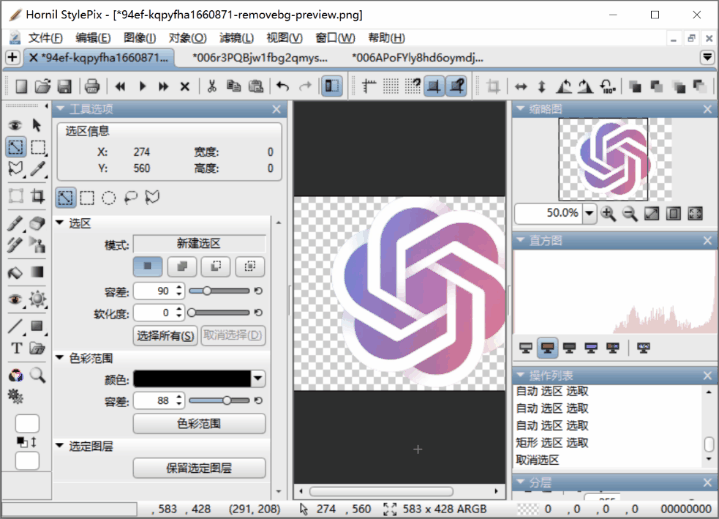Toggle the rulers display in the toolbar
The image size is (719, 519).
tap(369, 86)
